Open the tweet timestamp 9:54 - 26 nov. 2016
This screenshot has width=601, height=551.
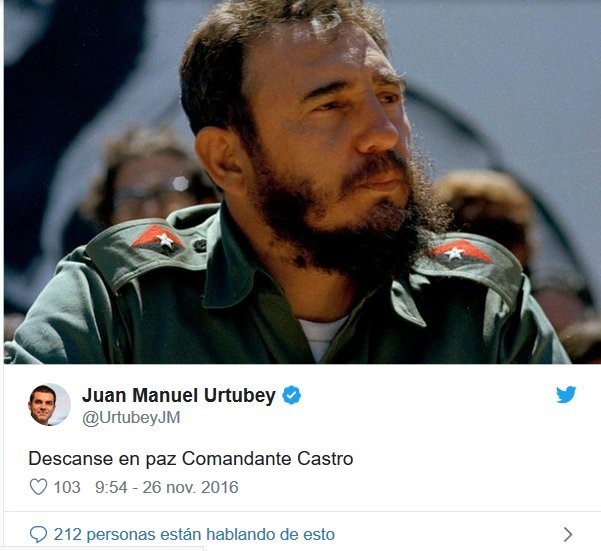[x=167, y=487]
